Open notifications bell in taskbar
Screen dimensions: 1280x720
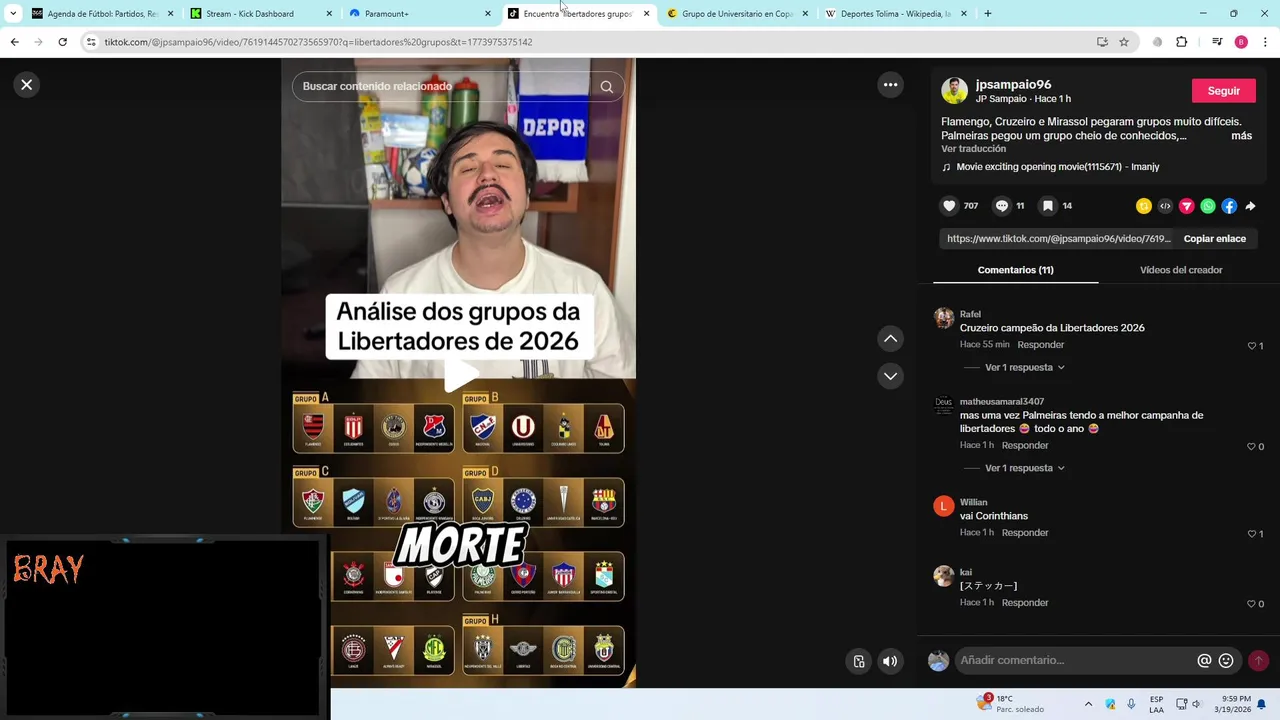pyautogui.click(x=1261, y=704)
